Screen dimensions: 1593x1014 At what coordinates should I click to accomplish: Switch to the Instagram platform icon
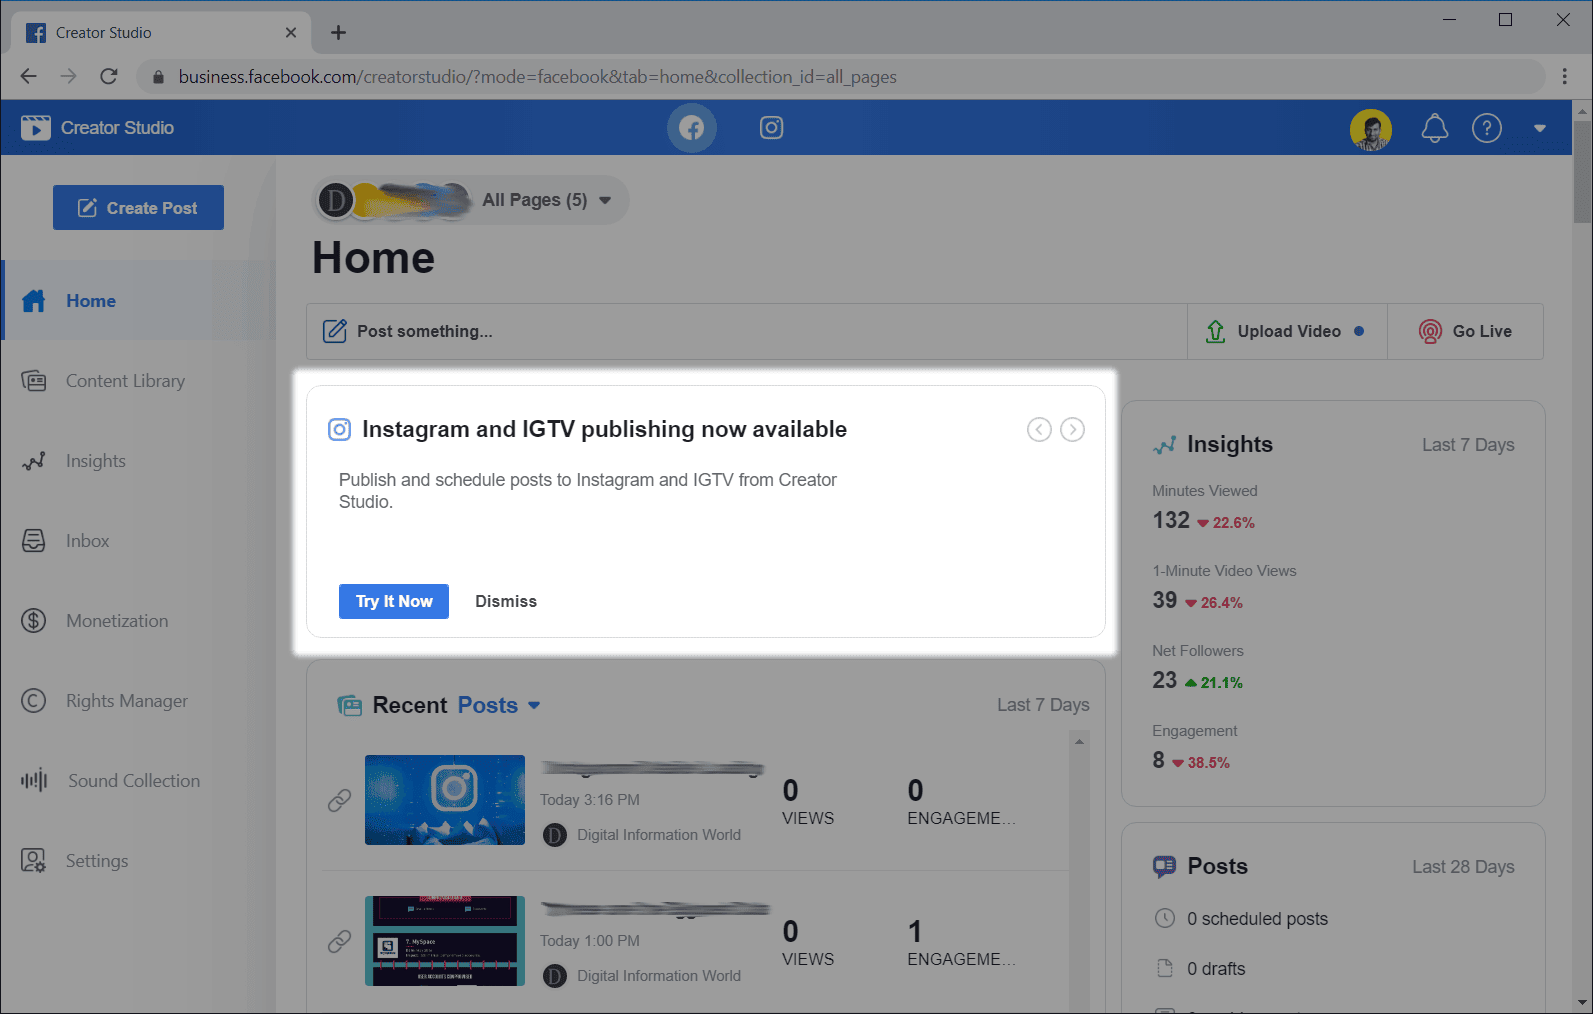coord(771,127)
